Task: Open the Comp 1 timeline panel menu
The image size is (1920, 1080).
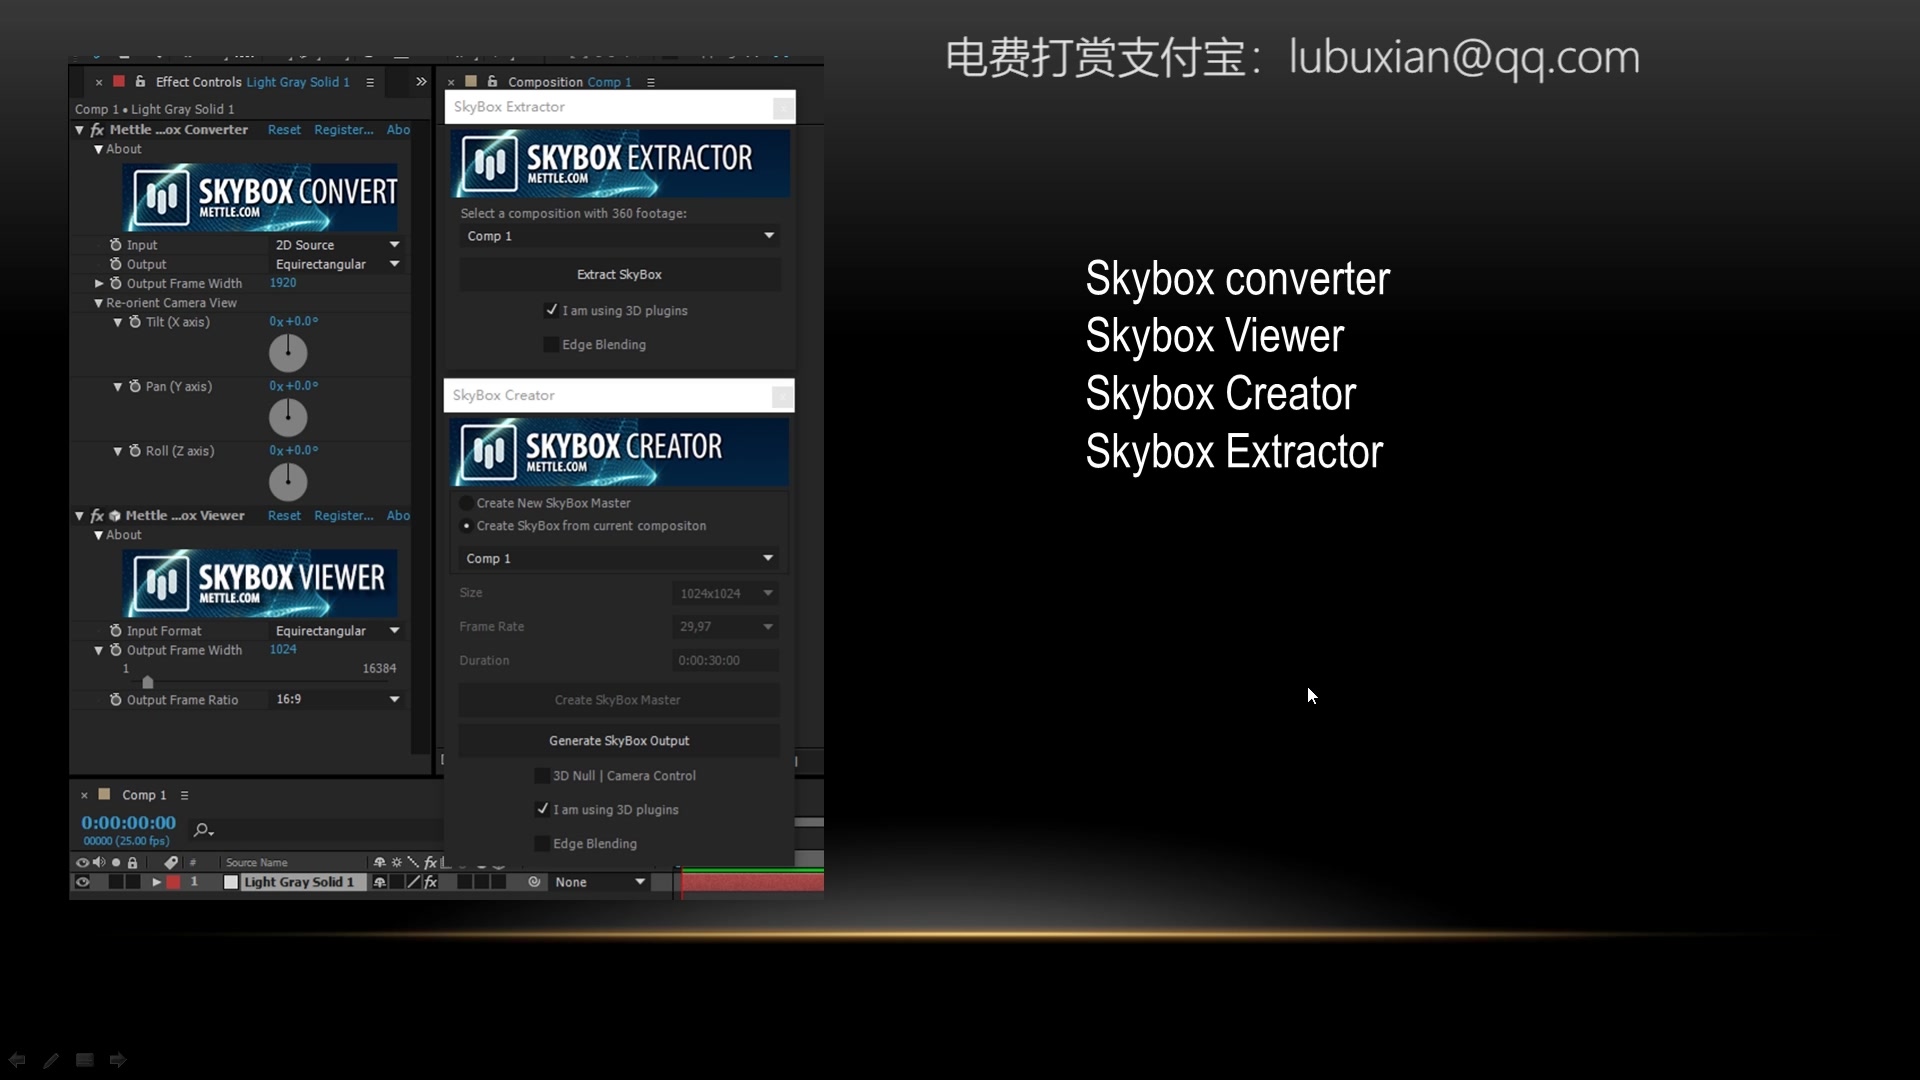Action: (x=184, y=795)
